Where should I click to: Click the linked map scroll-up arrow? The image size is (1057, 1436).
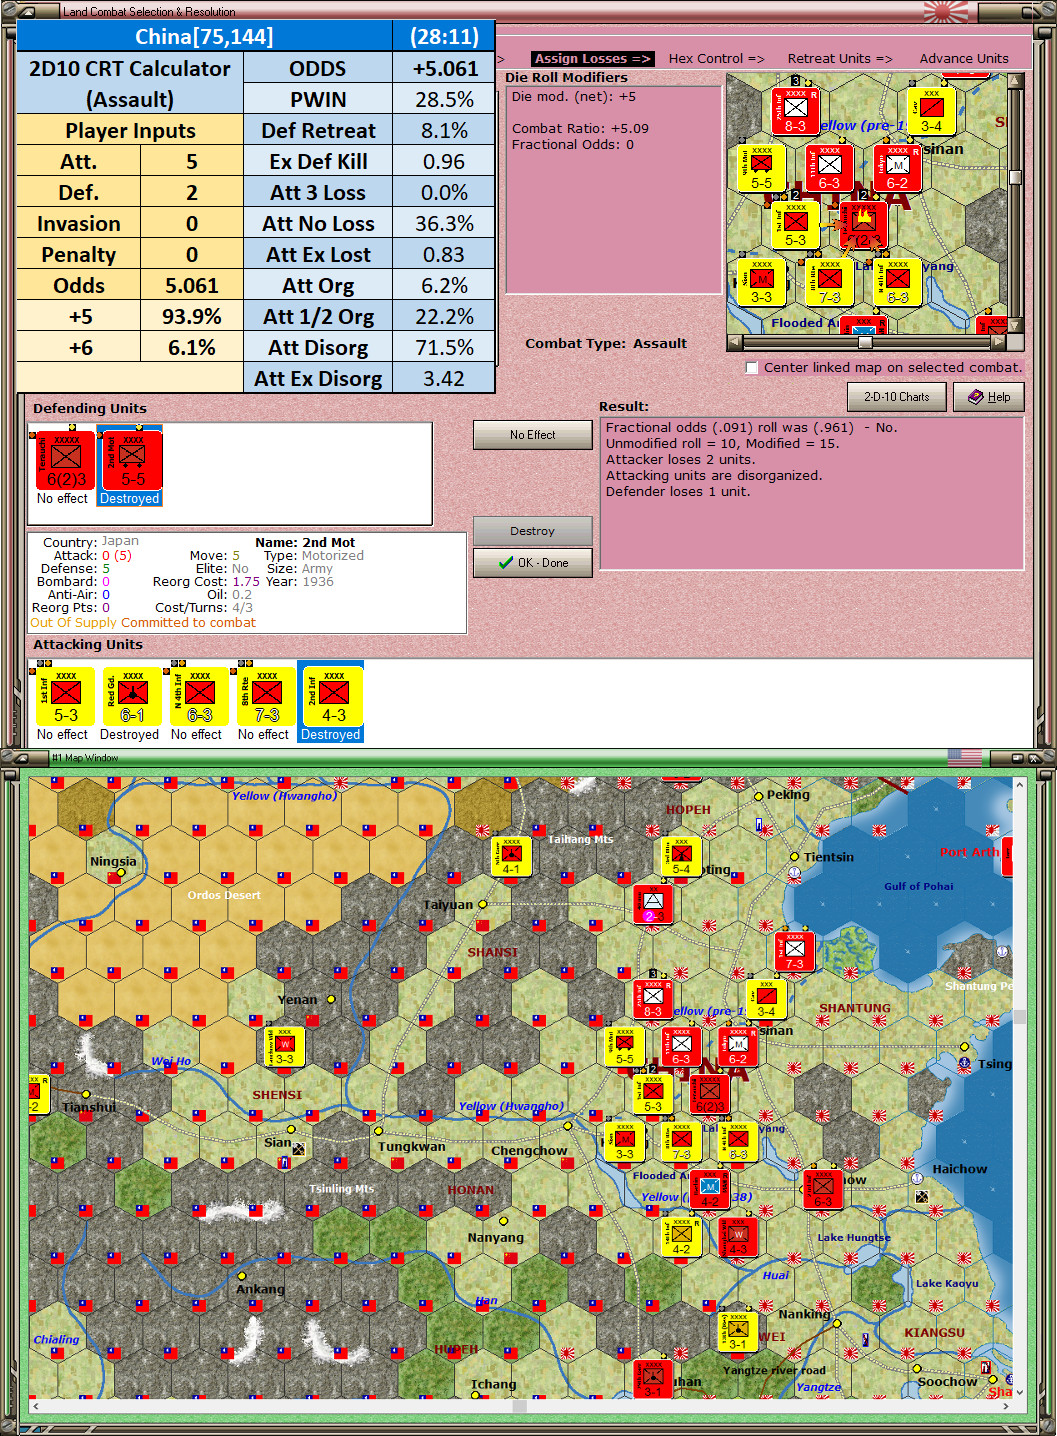(1016, 81)
